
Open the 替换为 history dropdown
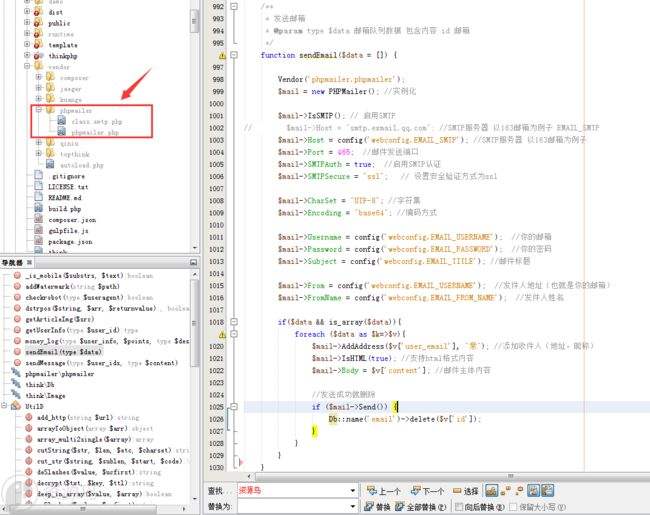click(353, 506)
